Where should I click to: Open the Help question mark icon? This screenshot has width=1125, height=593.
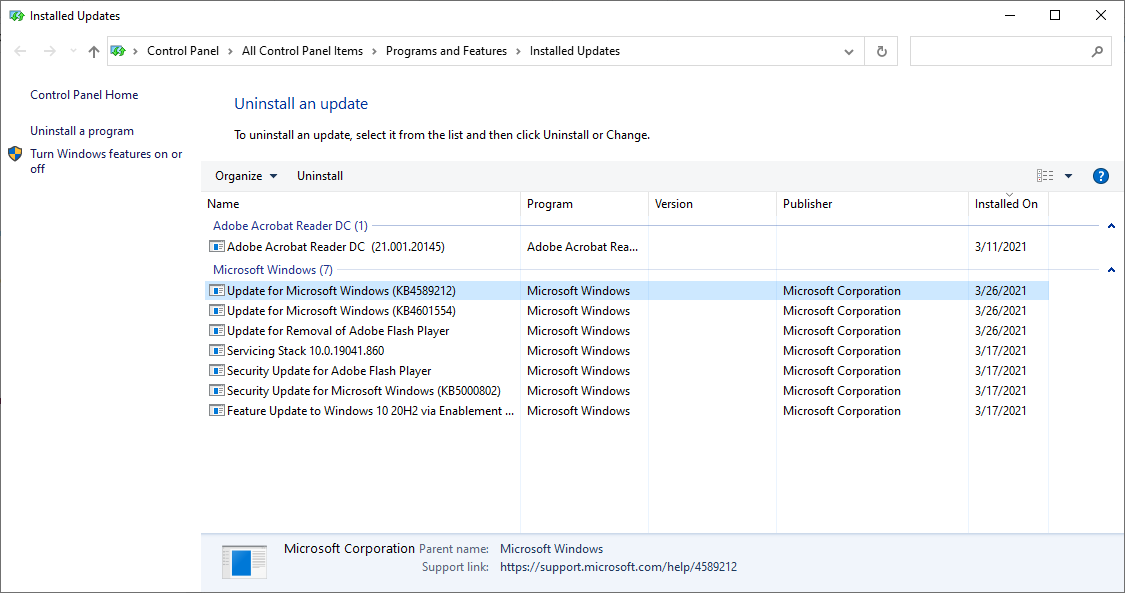pyautogui.click(x=1100, y=176)
